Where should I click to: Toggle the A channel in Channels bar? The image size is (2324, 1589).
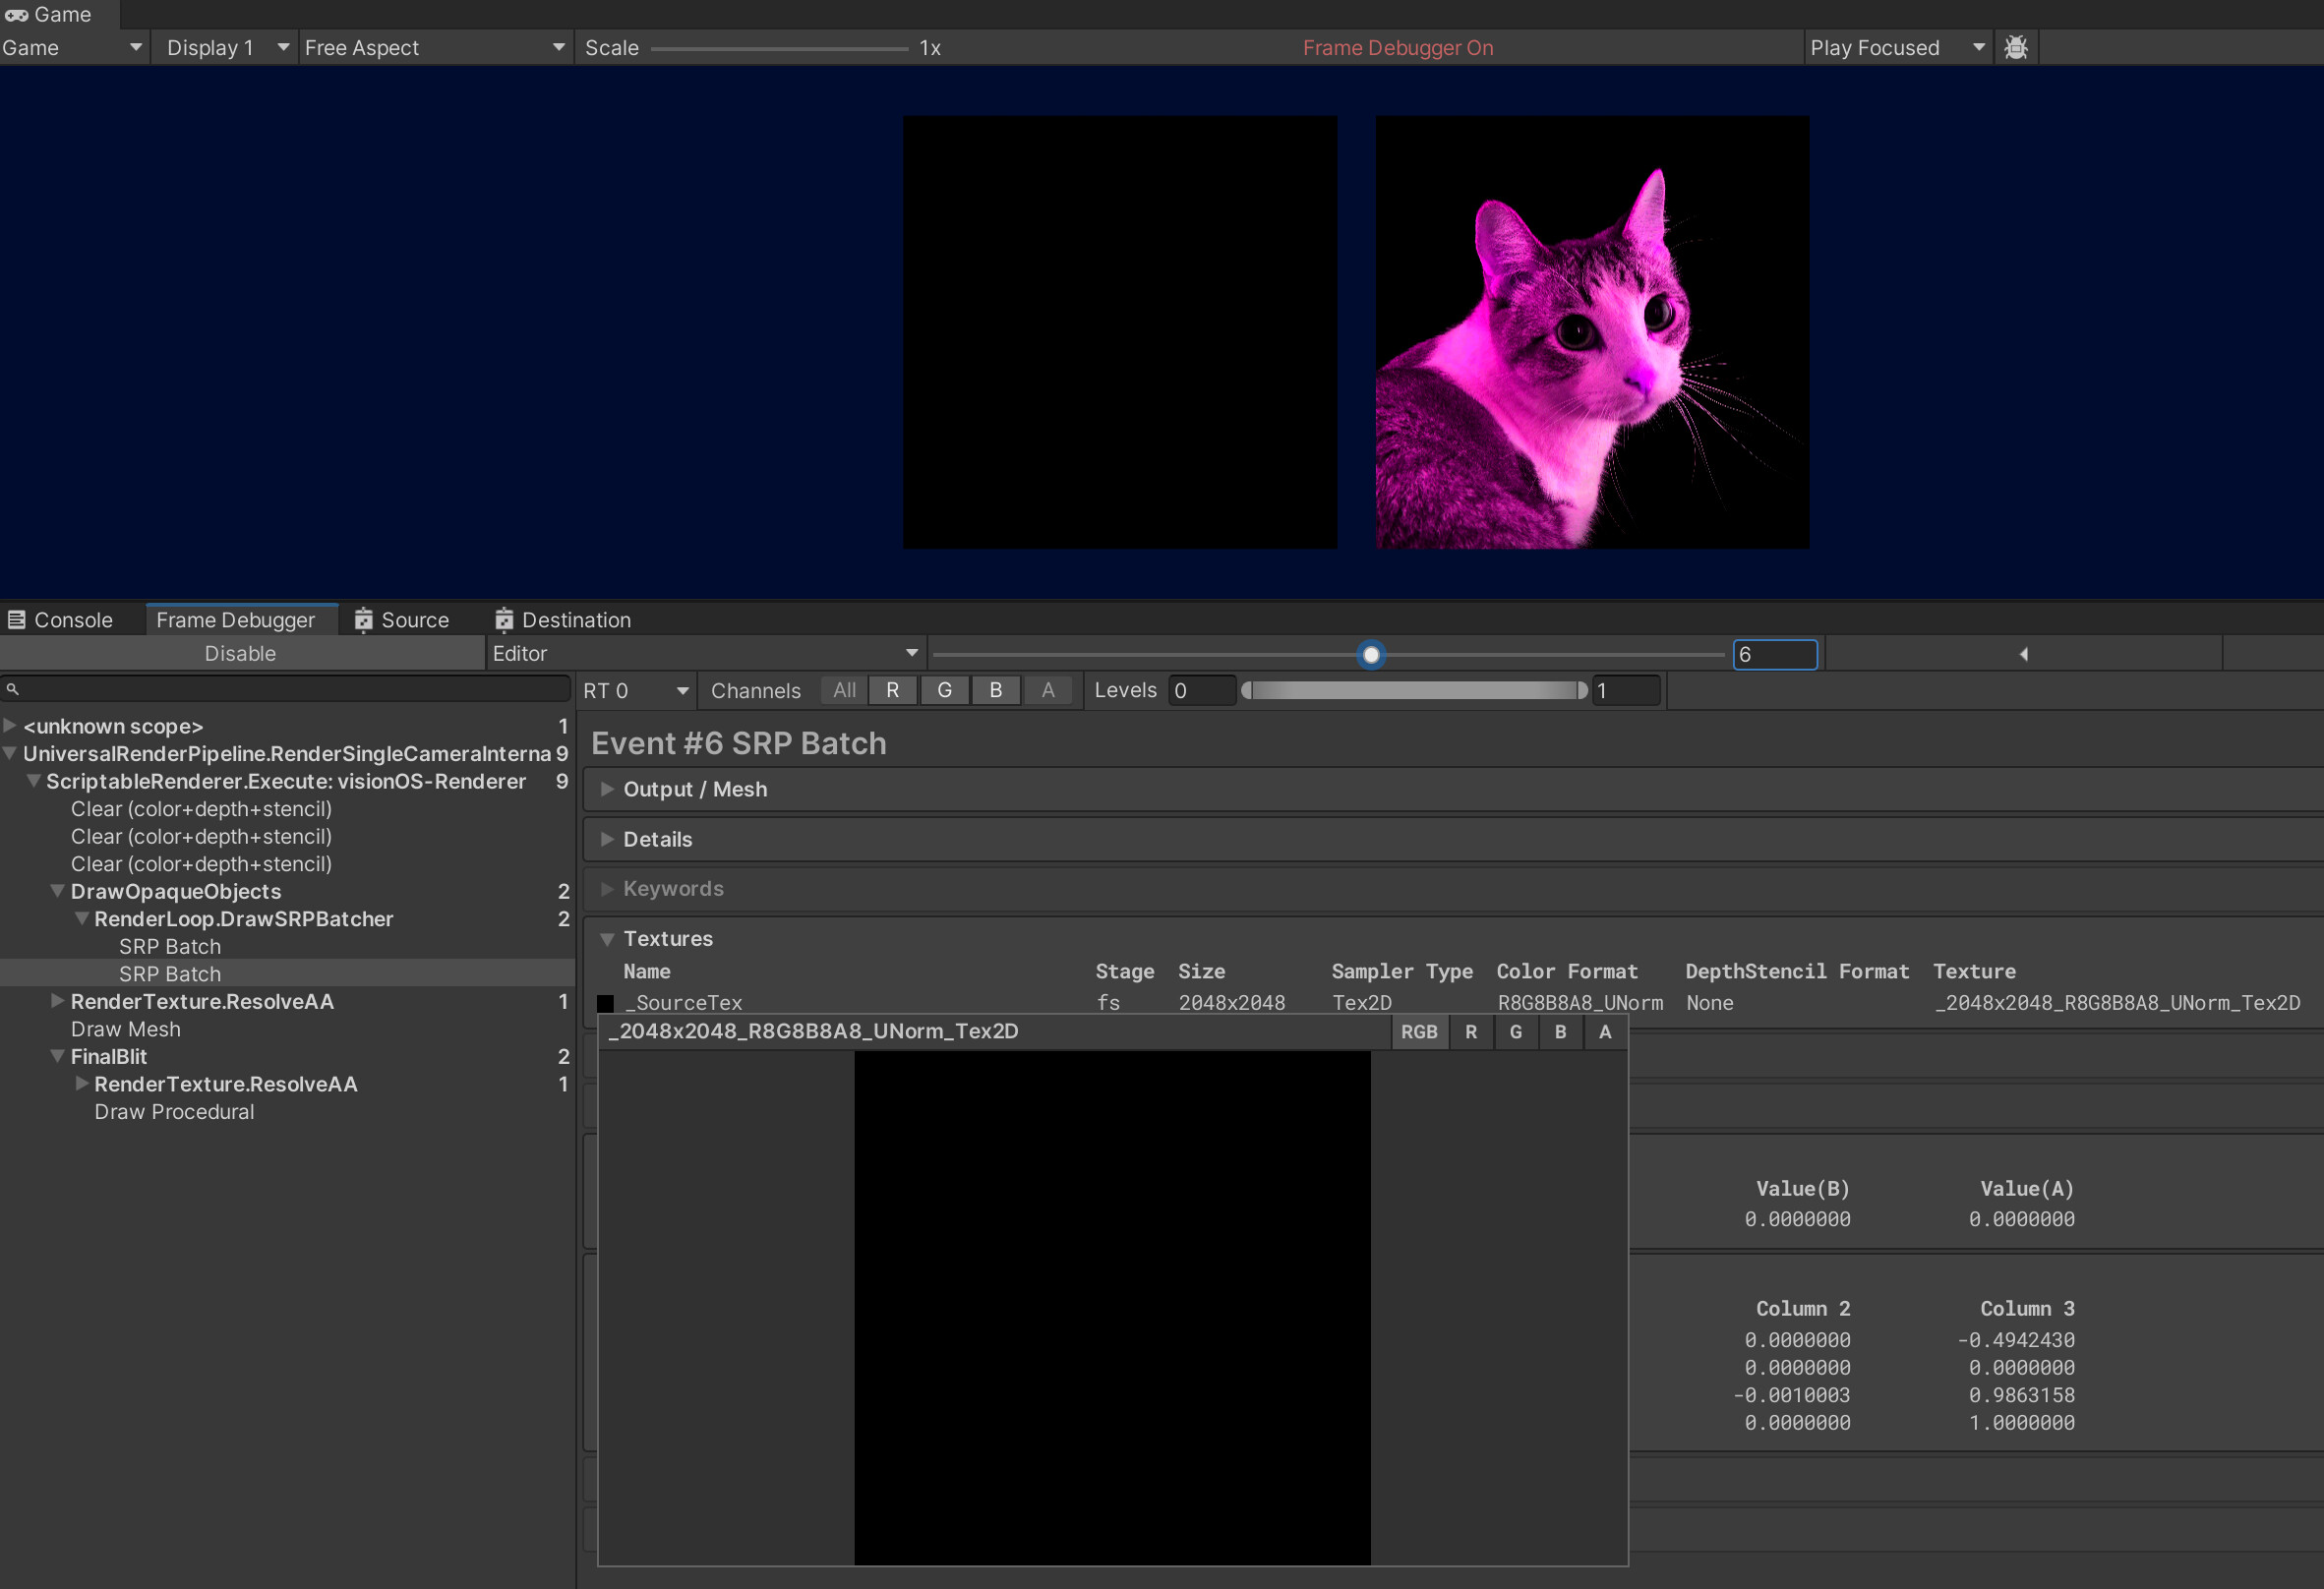tap(1048, 690)
